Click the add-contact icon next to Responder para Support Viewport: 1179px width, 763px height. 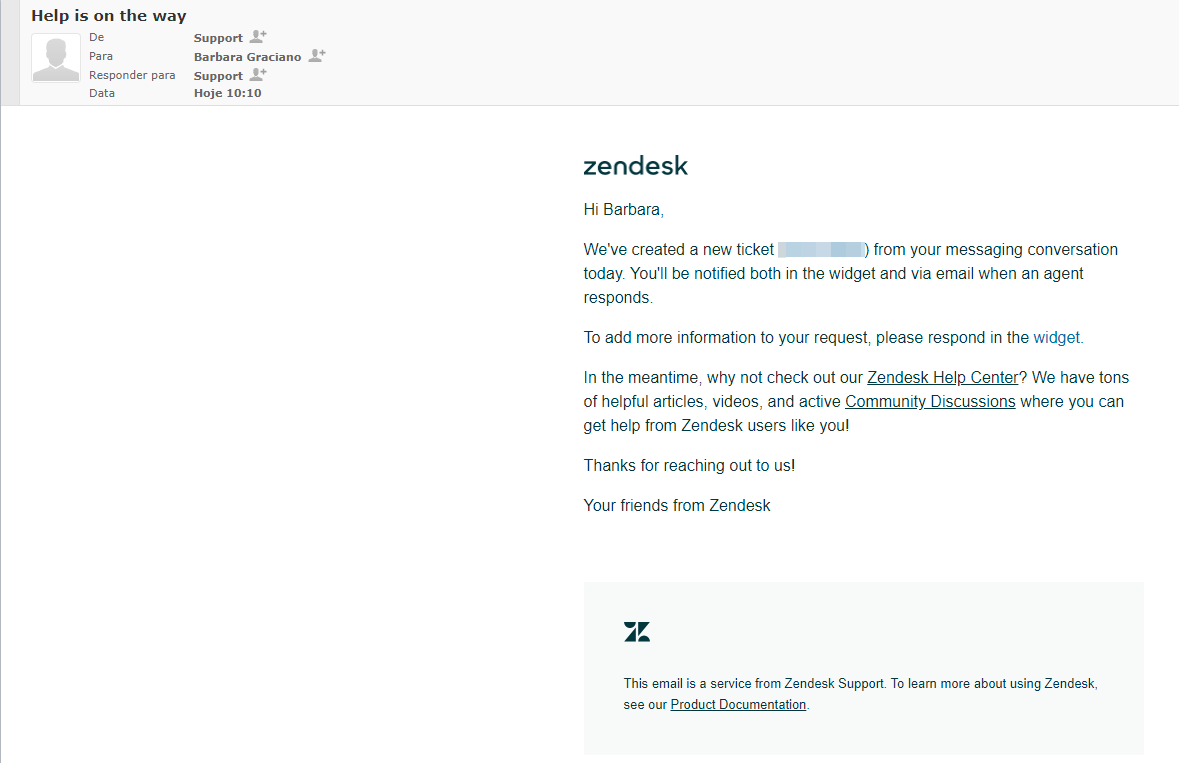(x=256, y=75)
